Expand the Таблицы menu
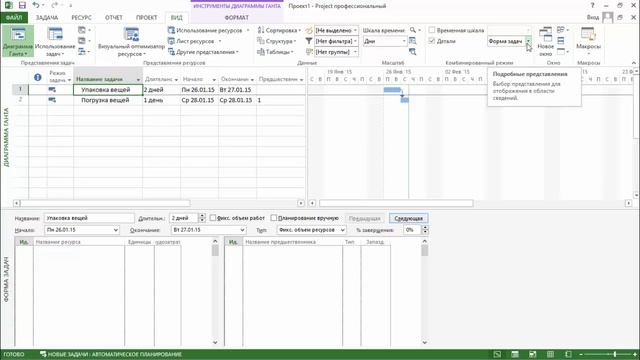This screenshot has width=640, height=360. pyautogui.click(x=275, y=52)
